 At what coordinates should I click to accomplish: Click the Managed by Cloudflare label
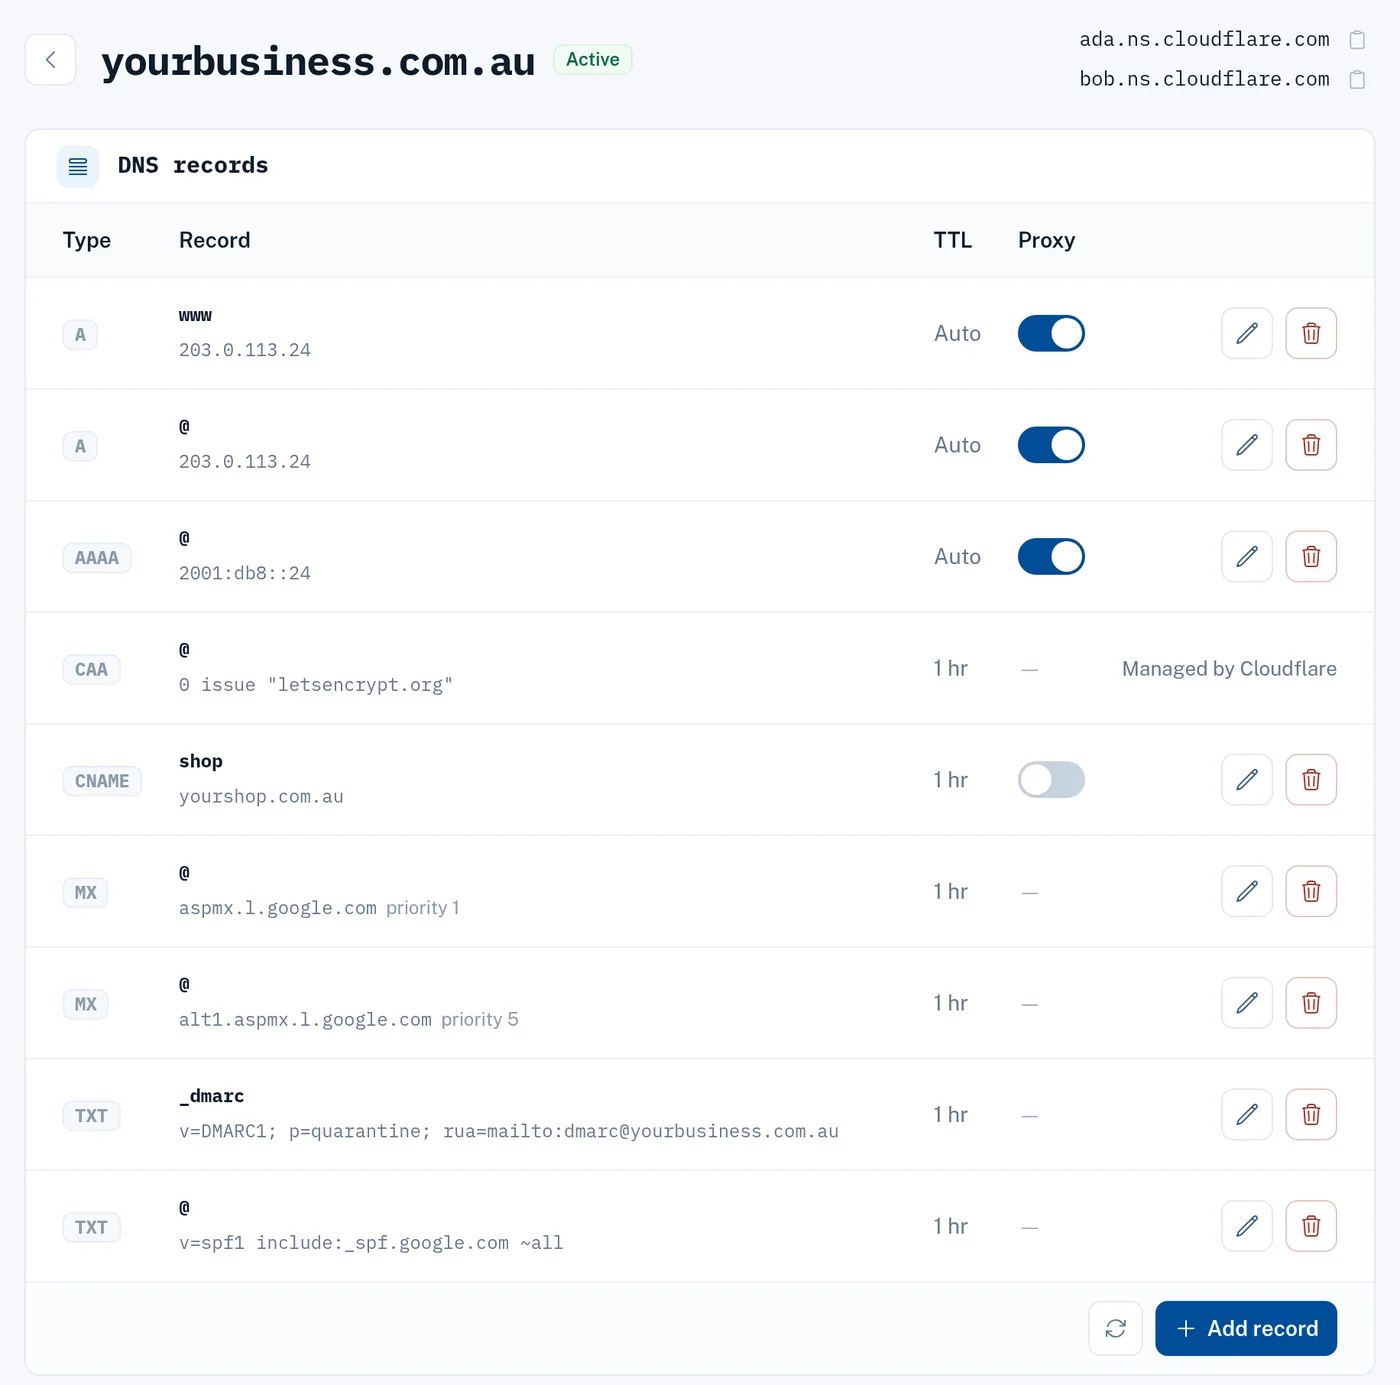point(1229,669)
